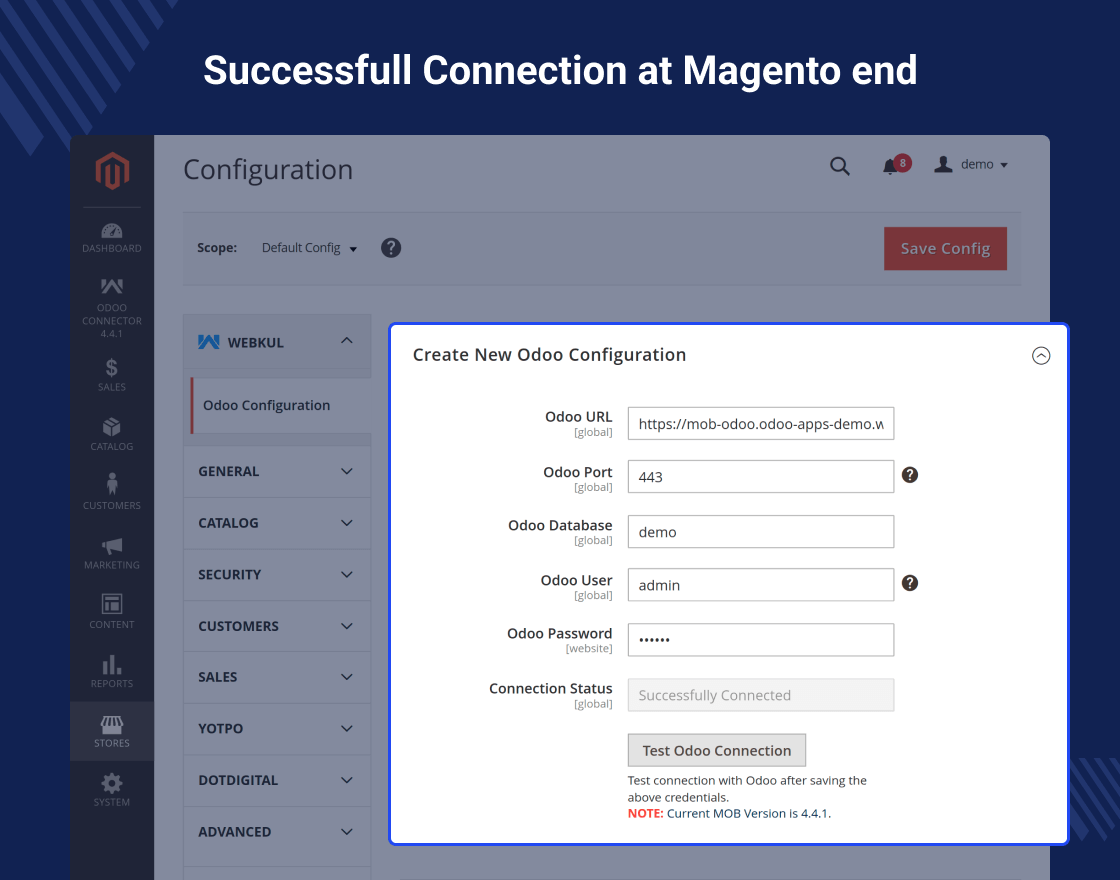
Task: Open notifications bell with 8 badge
Action: (896, 165)
